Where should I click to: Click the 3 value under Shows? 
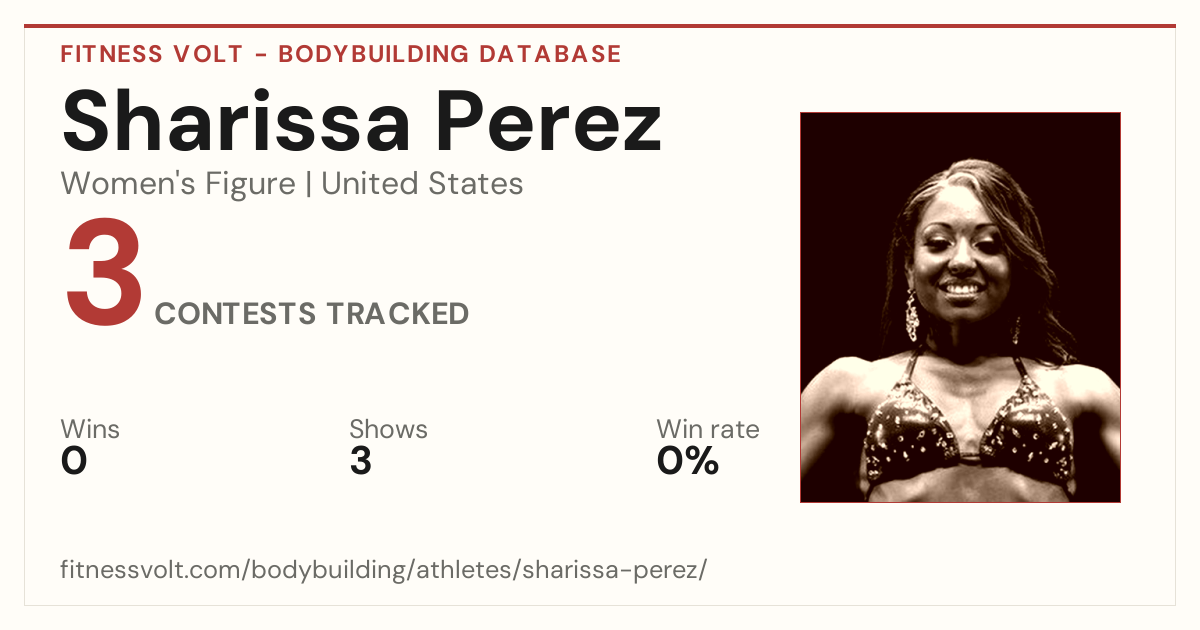coord(361,461)
